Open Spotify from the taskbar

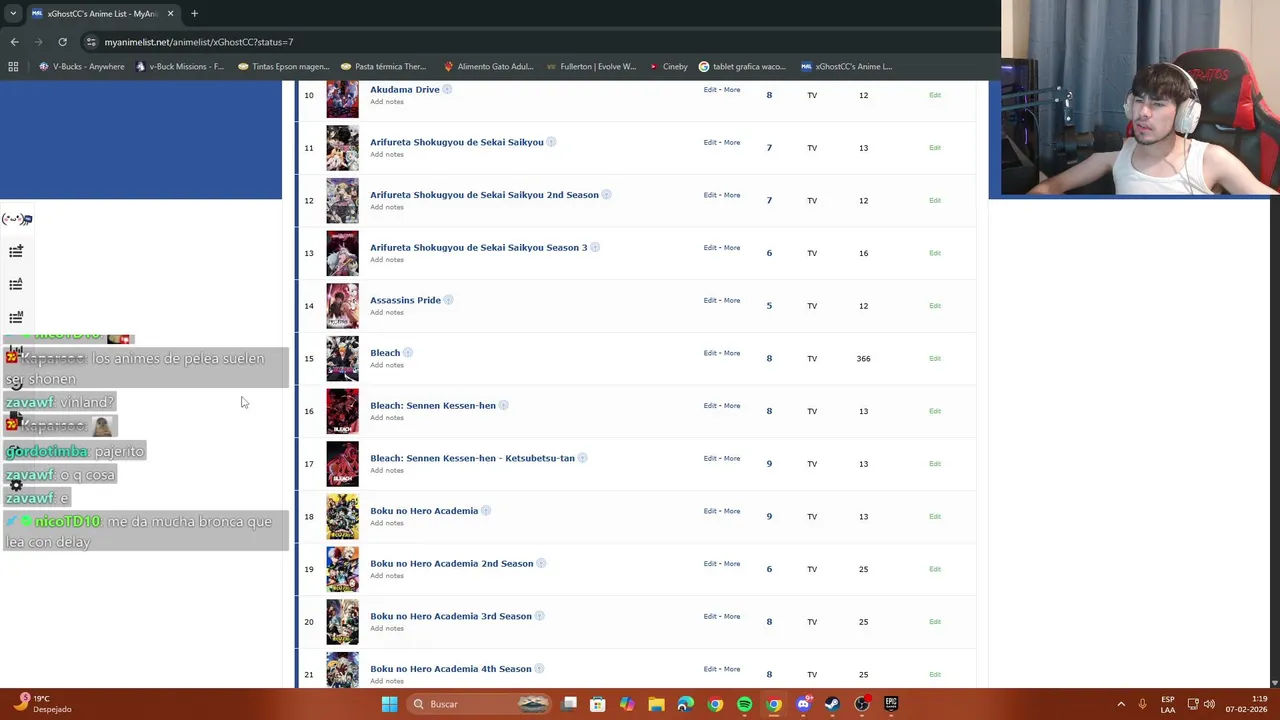744,704
